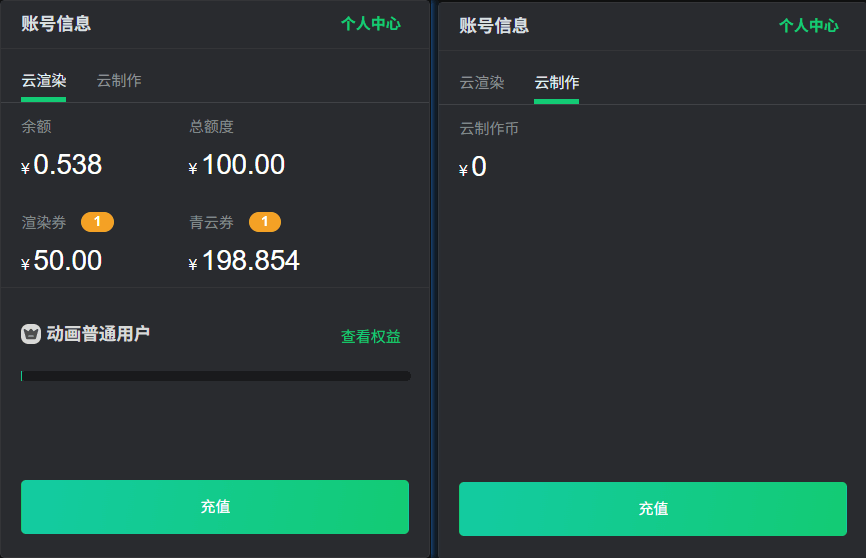Click the 充值 button in right panel

tap(653, 509)
